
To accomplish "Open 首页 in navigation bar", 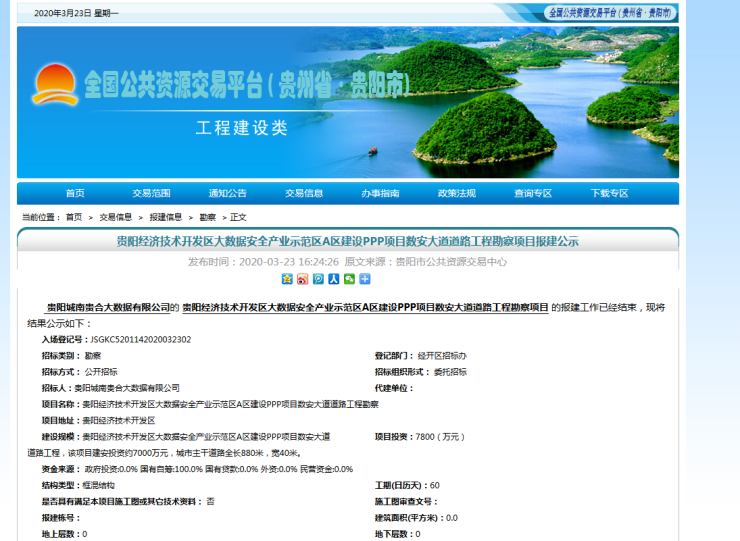I will [x=75, y=193].
